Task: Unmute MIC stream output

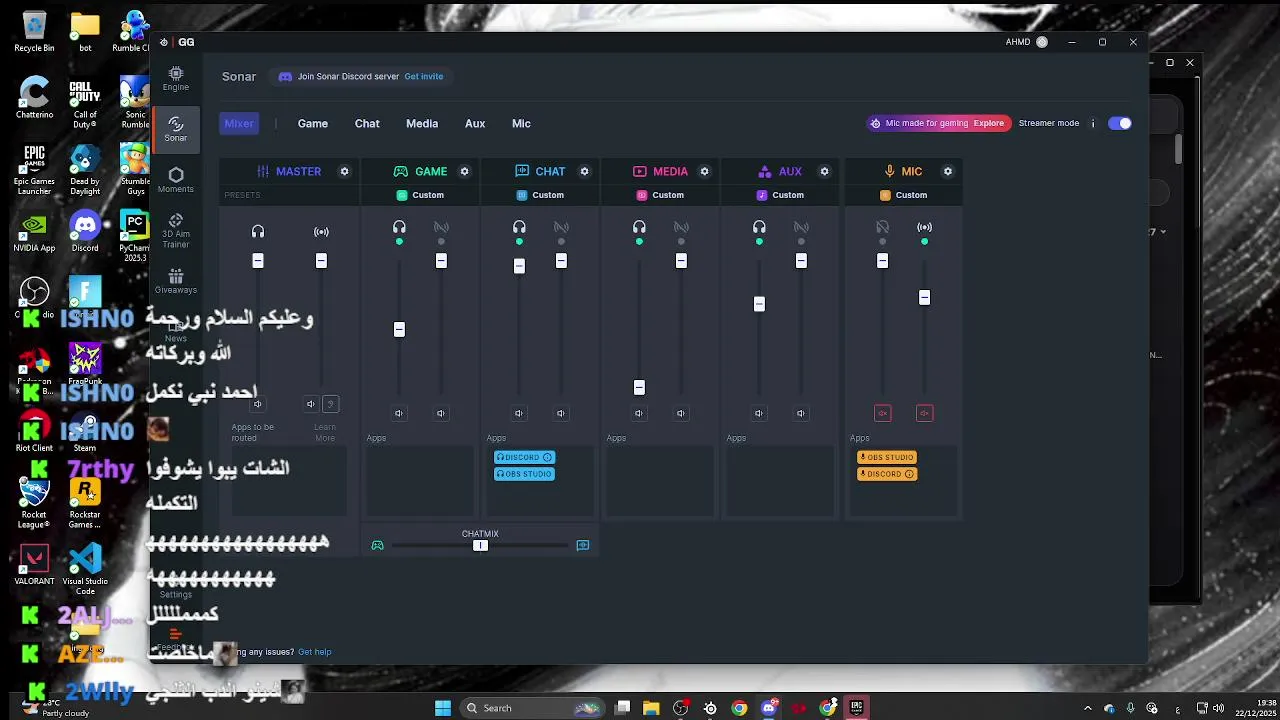Action: (924, 413)
